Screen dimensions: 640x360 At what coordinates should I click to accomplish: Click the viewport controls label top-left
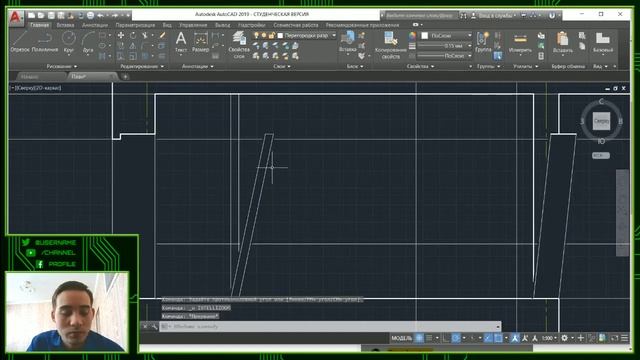click(36, 88)
